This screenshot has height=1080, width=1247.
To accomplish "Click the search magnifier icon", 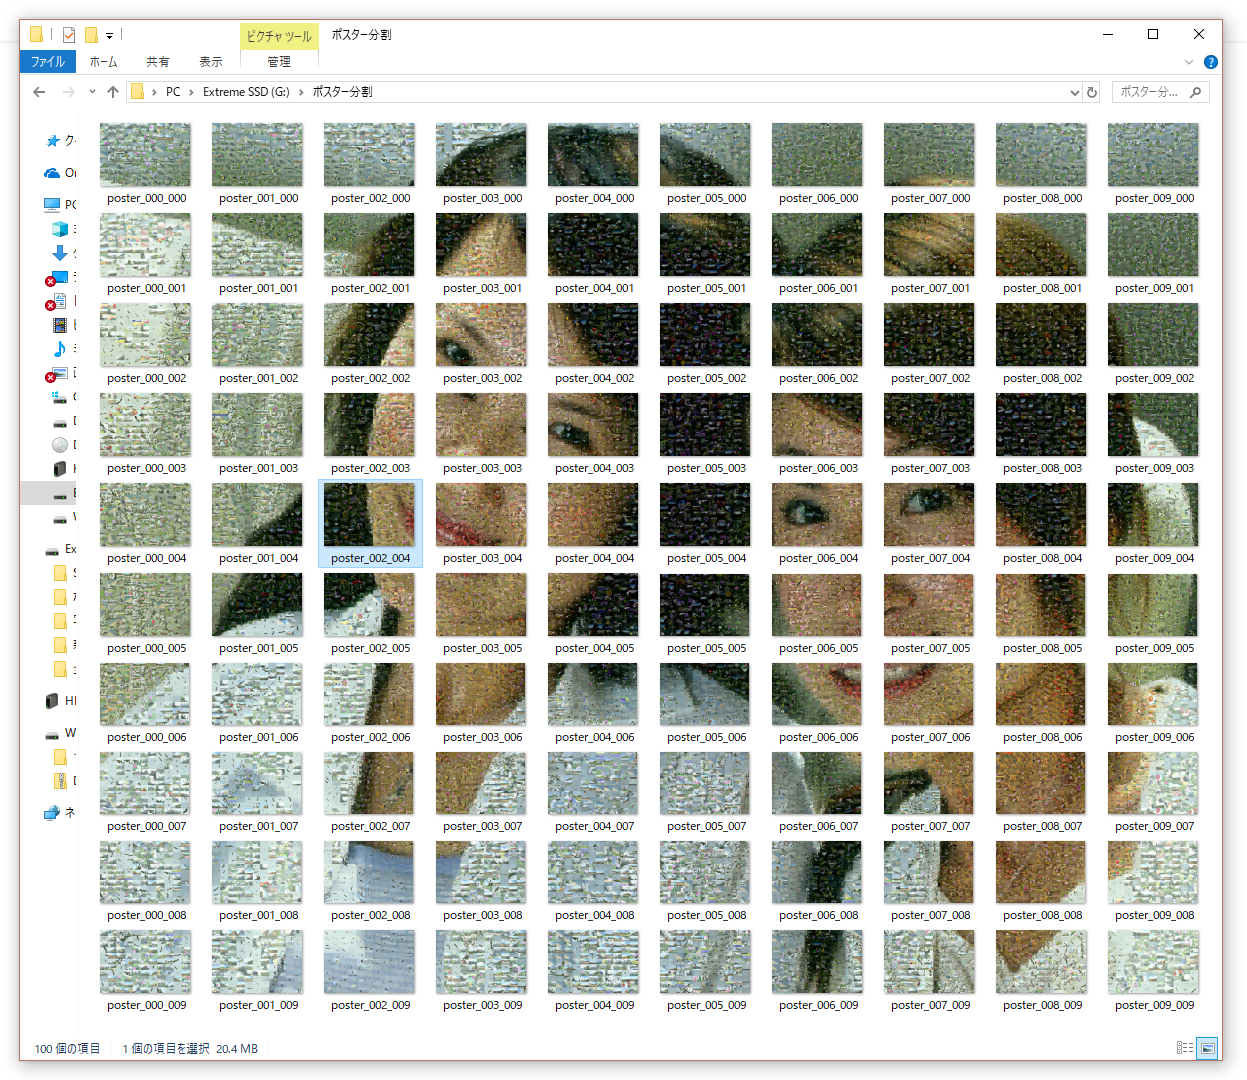I will click(1195, 92).
